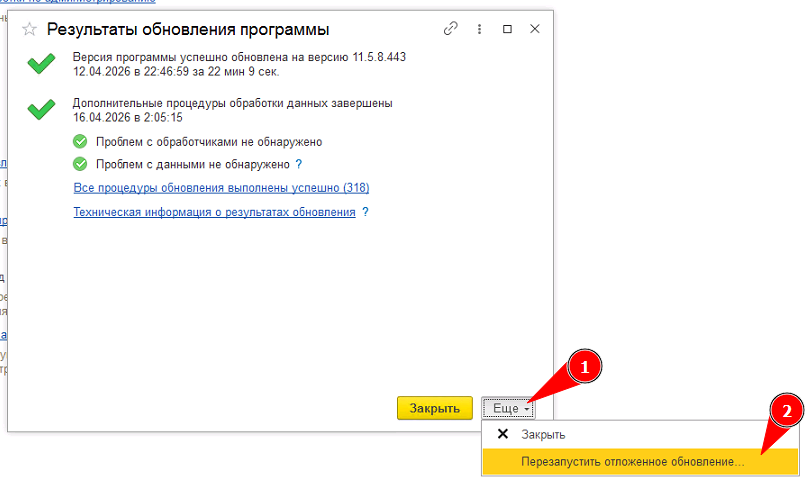Open help question mark after technical information link
Image resolution: width=811 pixels, height=494 pixels.
[365, 212]
